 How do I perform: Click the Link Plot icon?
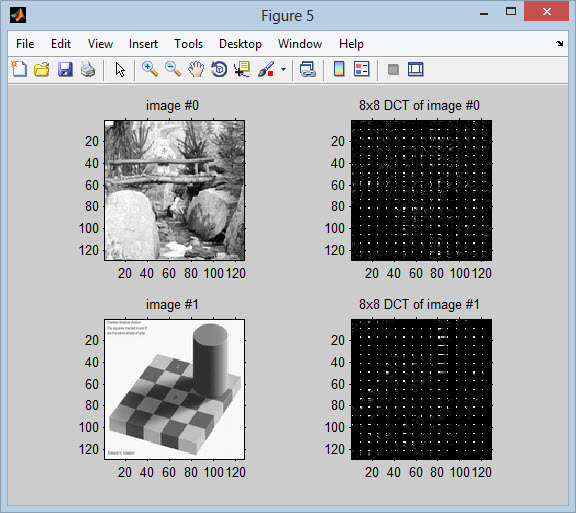pos(307,69)
